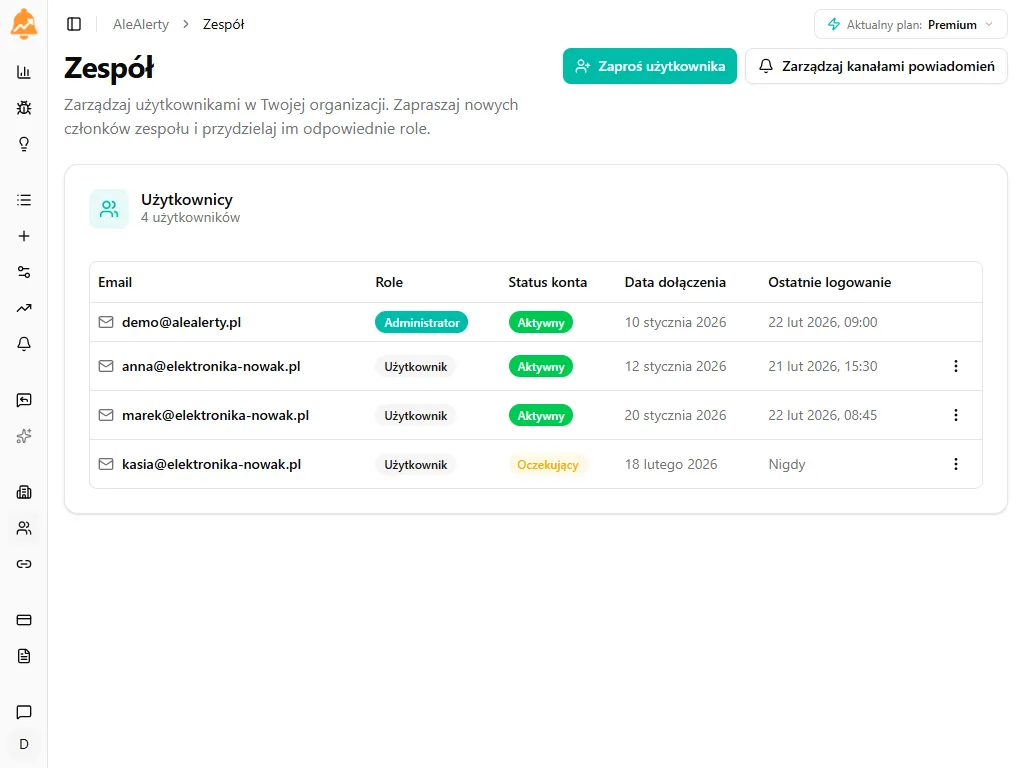This screenshot has height=768, width=1024.
Task: Open the users team sidebar icon
Action: 24,528
